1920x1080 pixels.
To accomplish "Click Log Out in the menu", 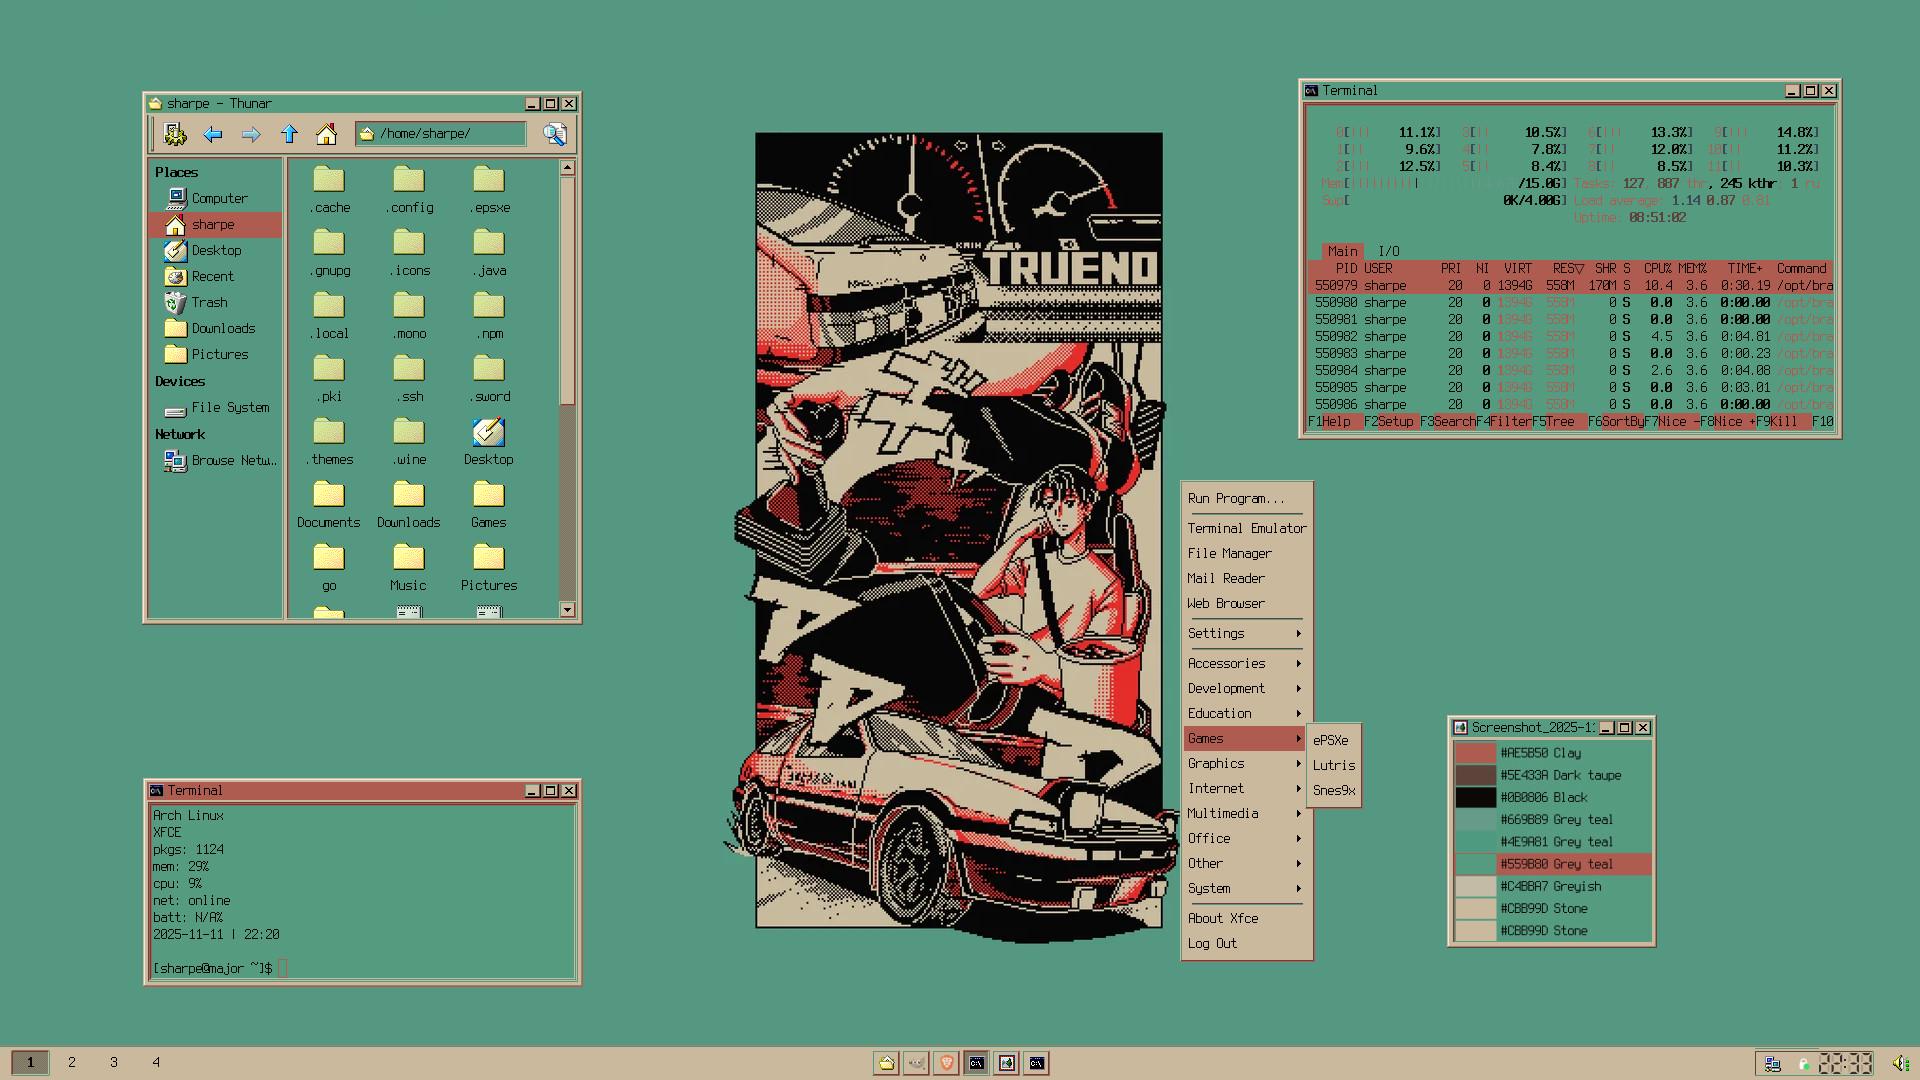I will pyautogui.click(x=1212, y=943).
